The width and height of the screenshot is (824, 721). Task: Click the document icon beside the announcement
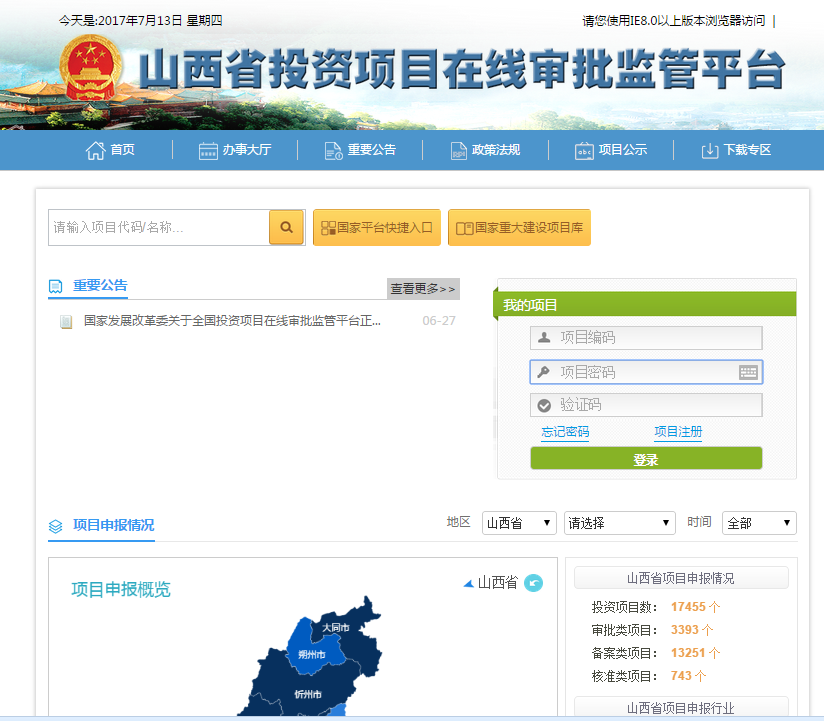click(x=66, y=322)
